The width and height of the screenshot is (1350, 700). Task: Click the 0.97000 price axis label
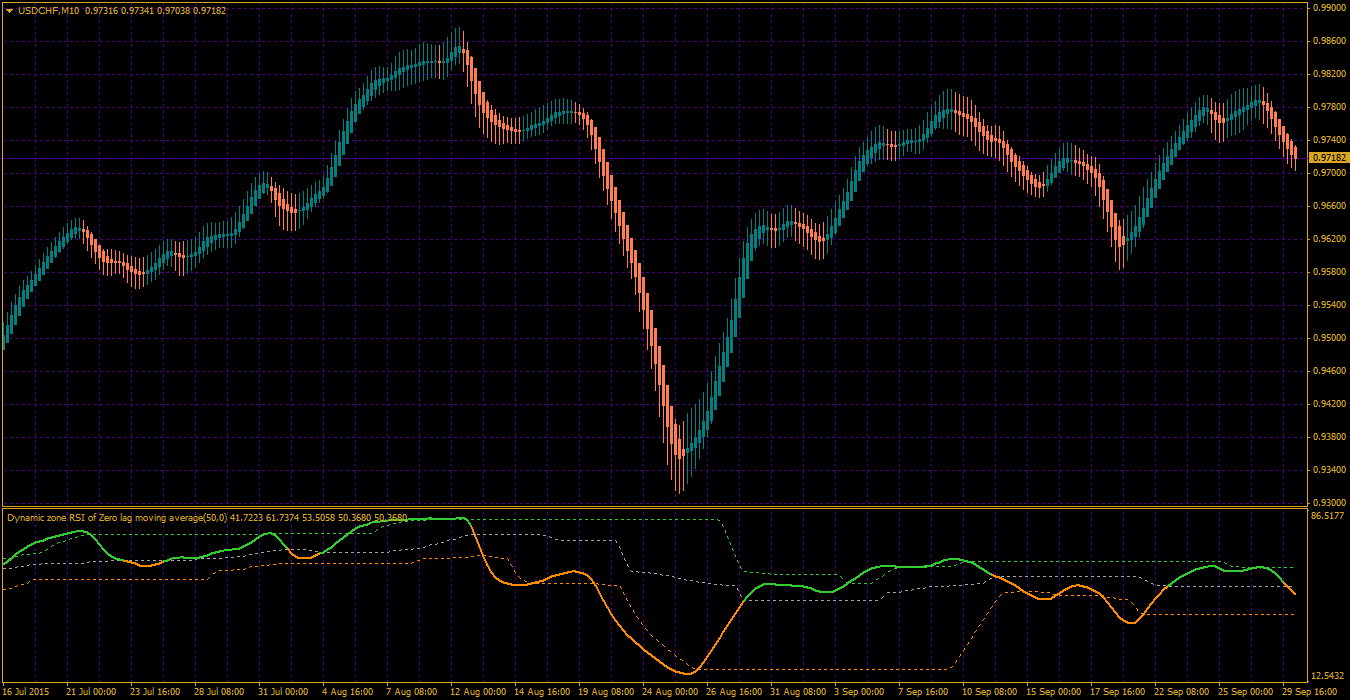click(x=1328, y=173)
